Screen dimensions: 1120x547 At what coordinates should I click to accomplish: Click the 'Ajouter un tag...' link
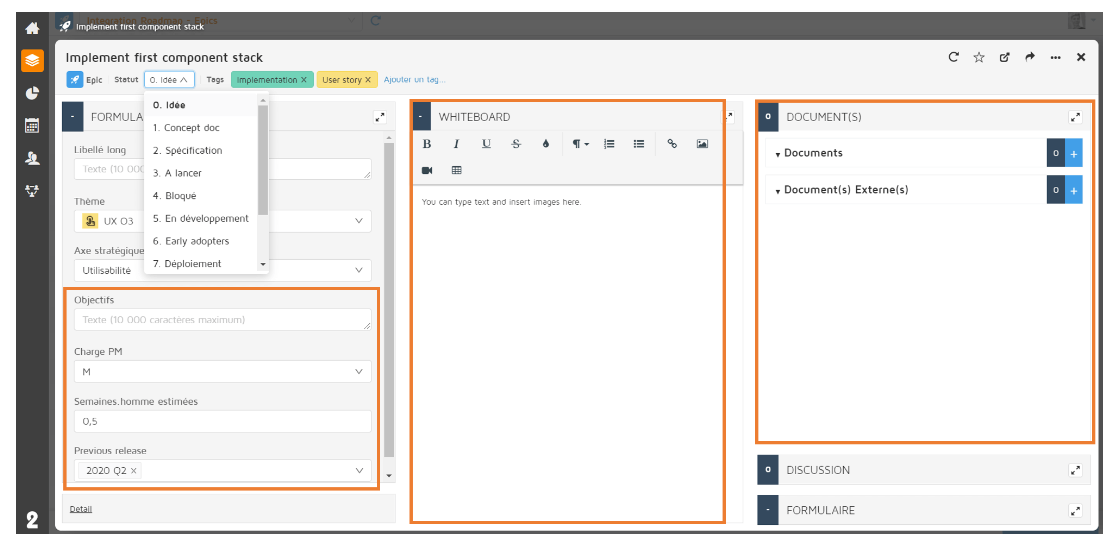(414, 80)
